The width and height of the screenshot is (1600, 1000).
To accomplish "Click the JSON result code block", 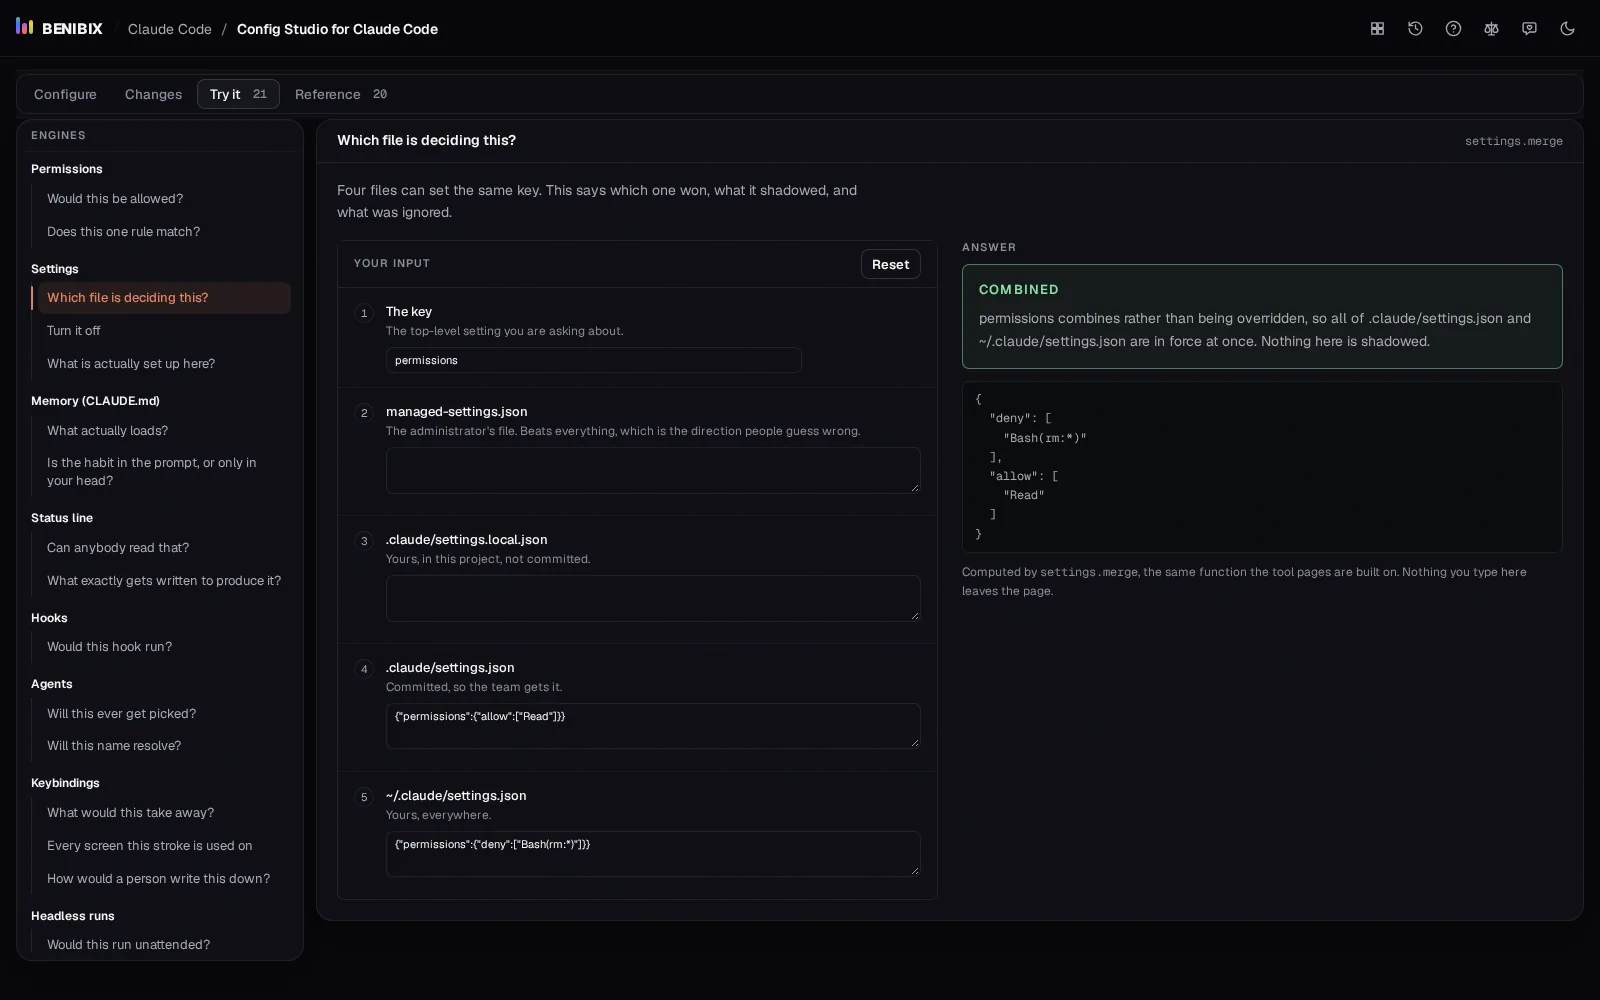I will click(x=1262, y=467).
